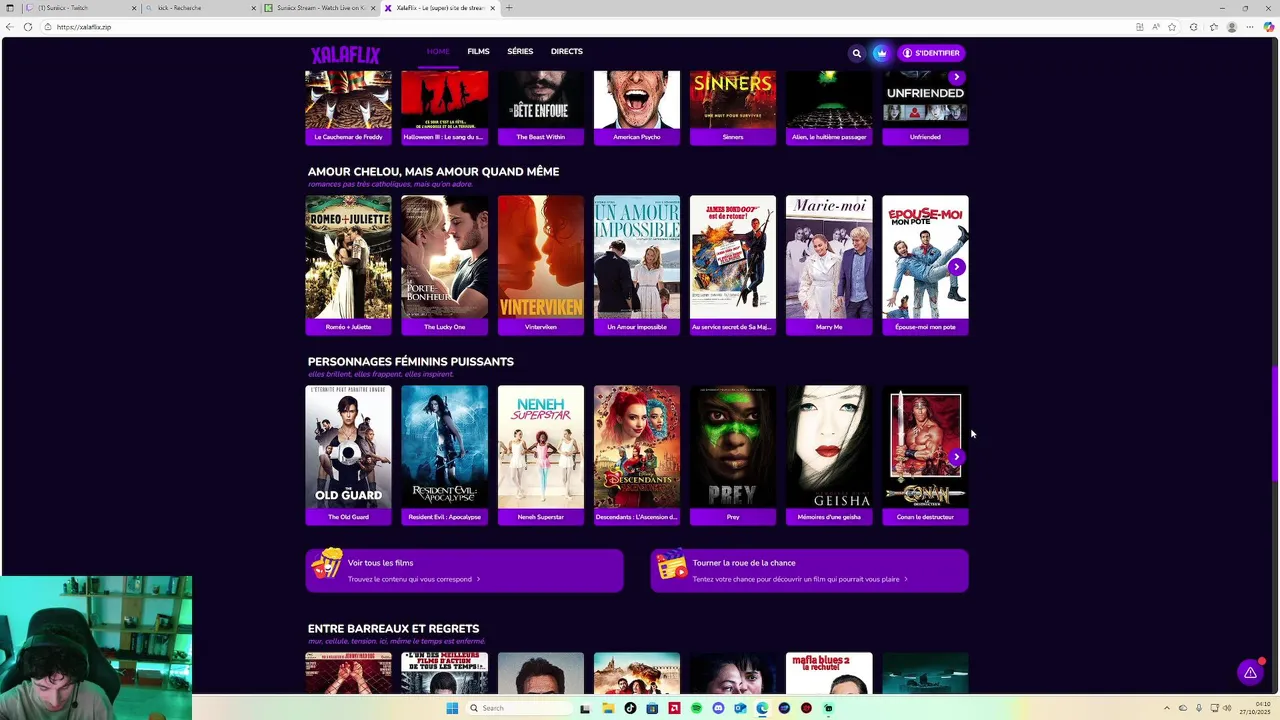1280x720 pixels.
Task: Click the warning triangle button at bottom right
Action: [x=1250, y=673]
